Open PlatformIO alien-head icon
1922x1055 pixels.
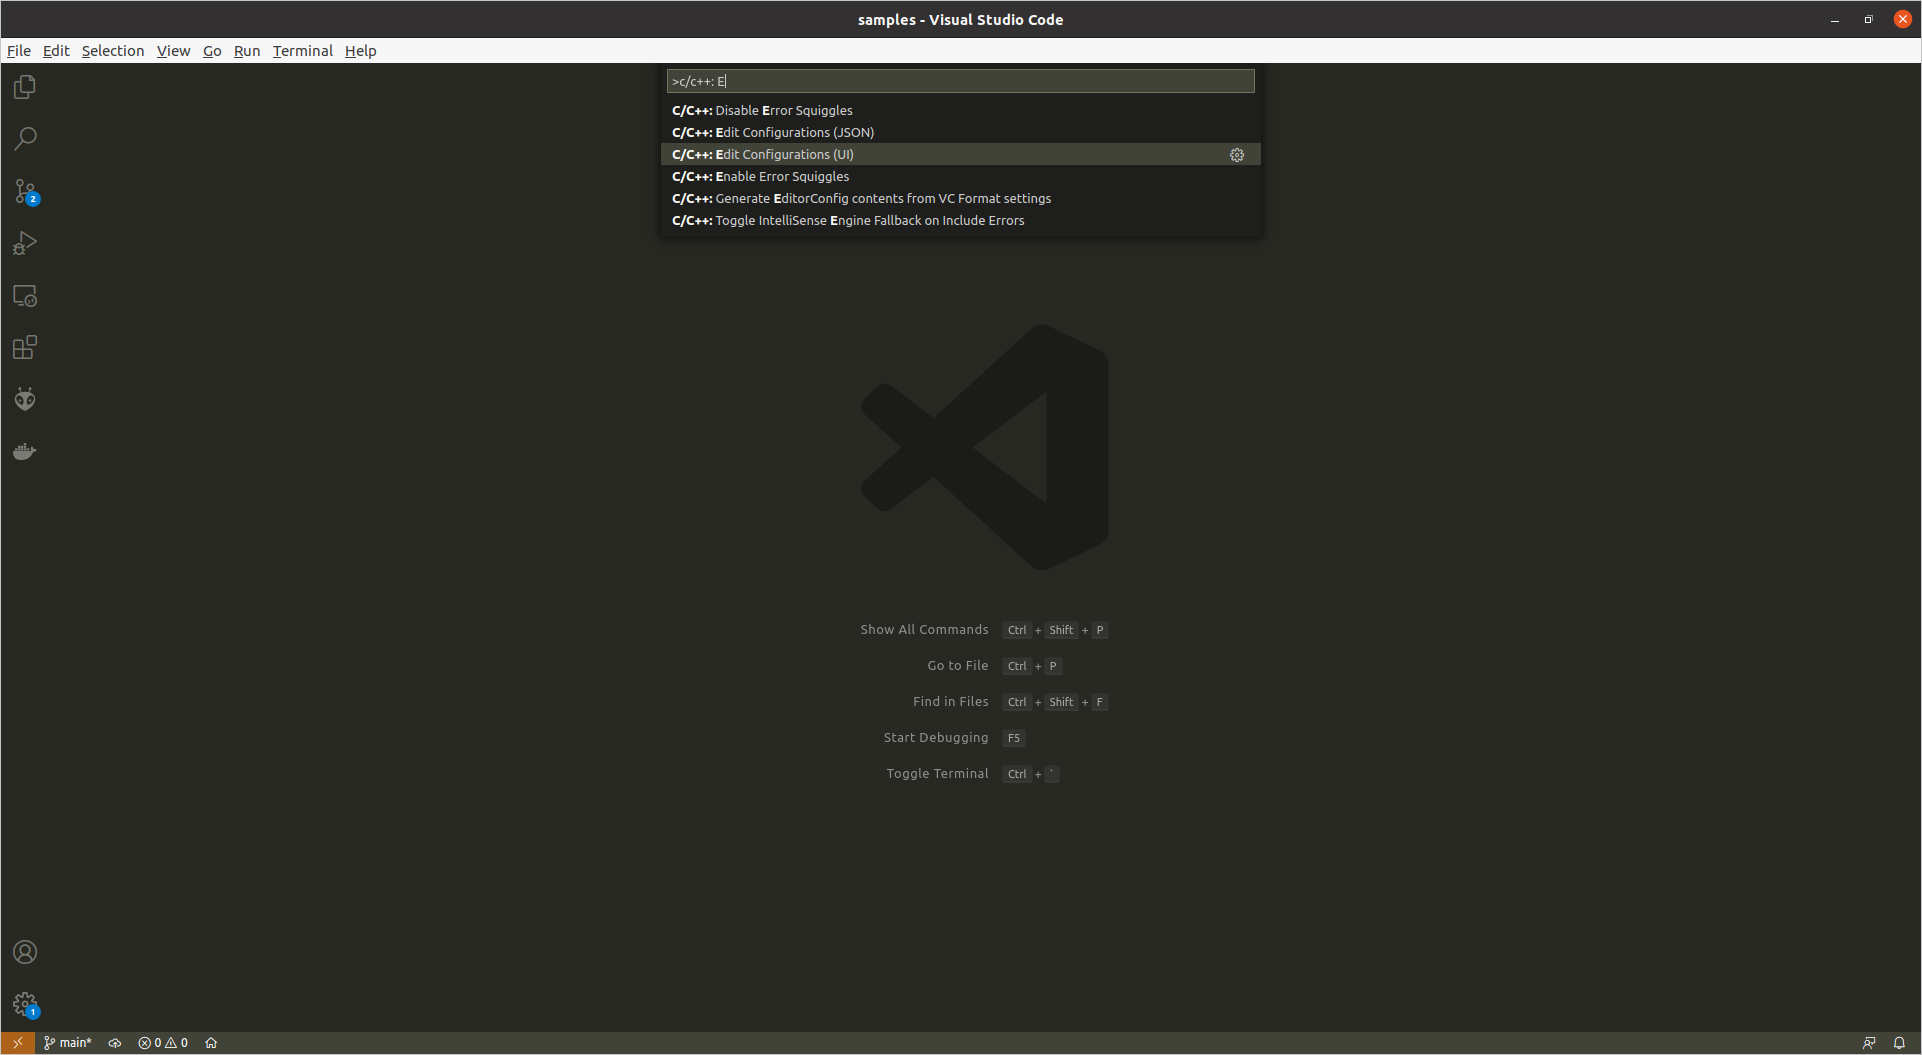pyautogui.click(x=25, y=400)
